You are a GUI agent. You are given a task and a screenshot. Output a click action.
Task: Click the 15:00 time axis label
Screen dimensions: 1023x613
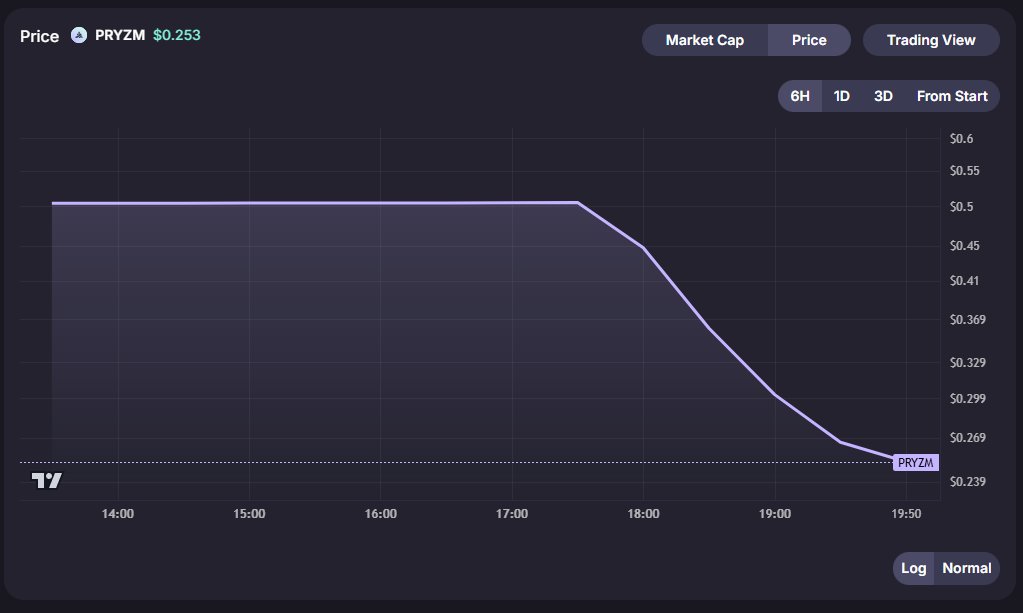click(249, 514)
